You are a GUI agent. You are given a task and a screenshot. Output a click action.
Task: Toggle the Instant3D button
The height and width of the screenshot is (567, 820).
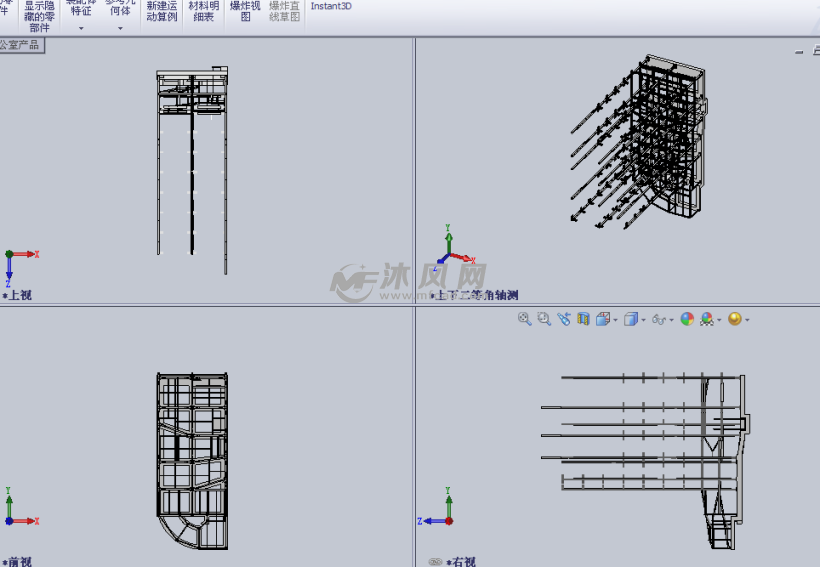[331, 6]
